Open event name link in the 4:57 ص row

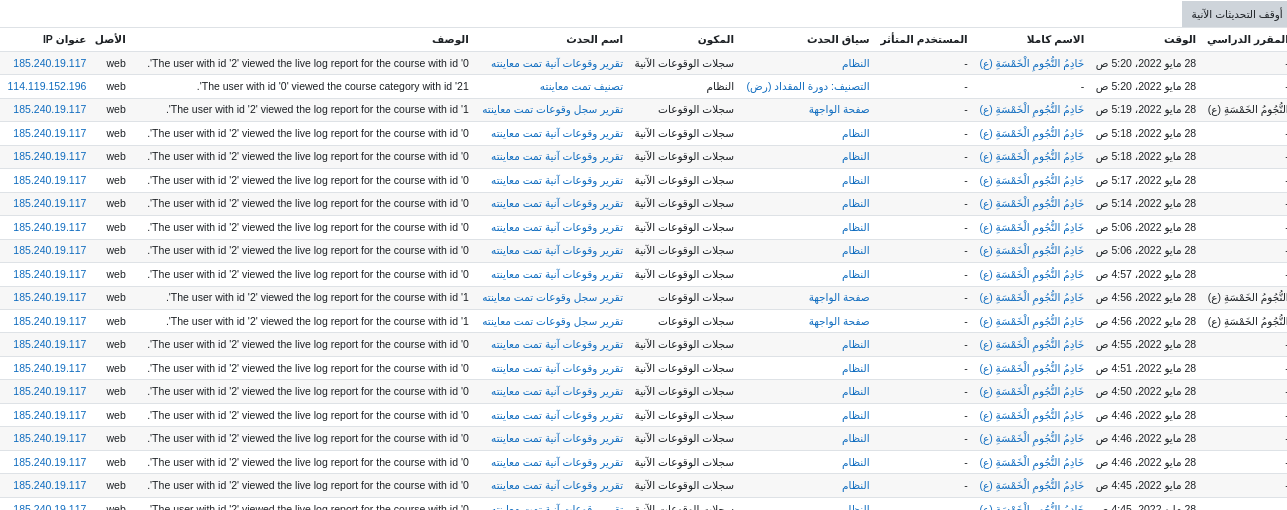(557, 274)
